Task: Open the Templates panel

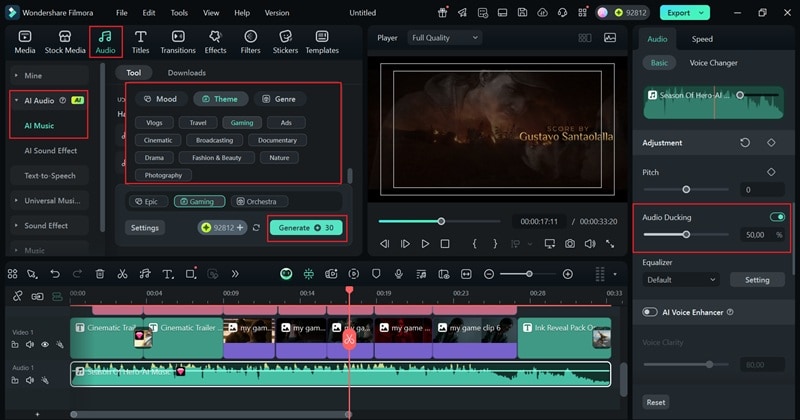Action: tap(322, 42)
